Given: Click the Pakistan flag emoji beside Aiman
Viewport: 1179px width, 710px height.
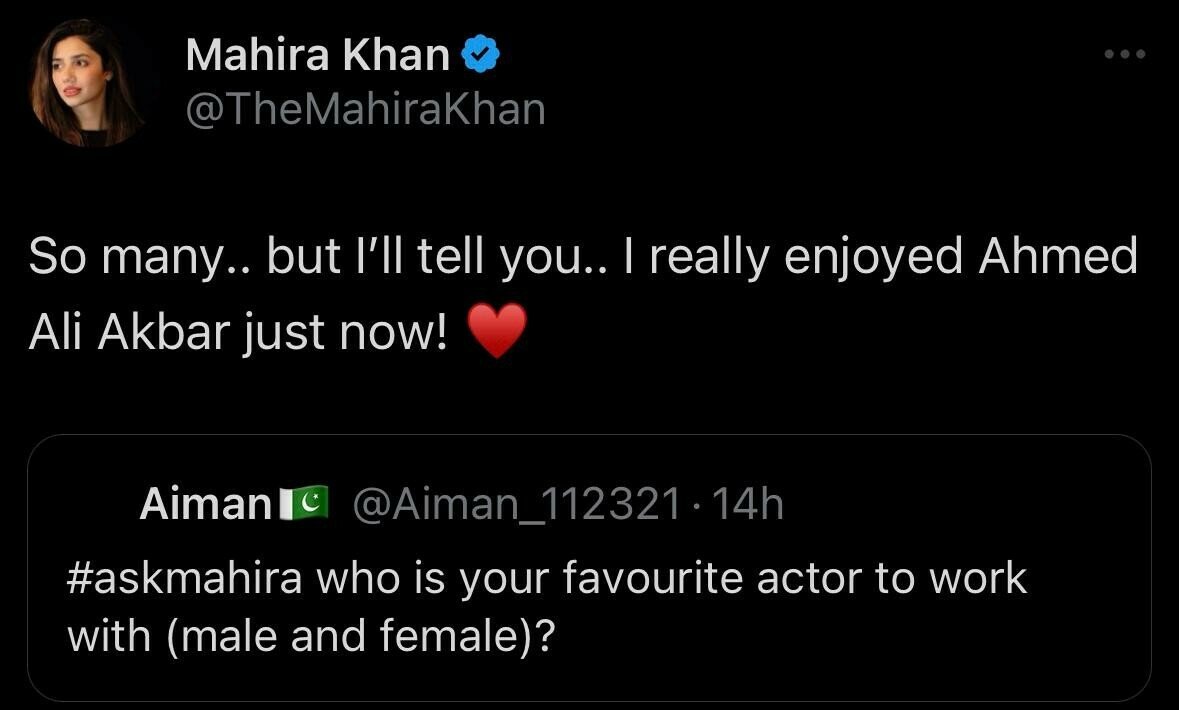Looking at the screenshot, I should (x=304, y=504).
